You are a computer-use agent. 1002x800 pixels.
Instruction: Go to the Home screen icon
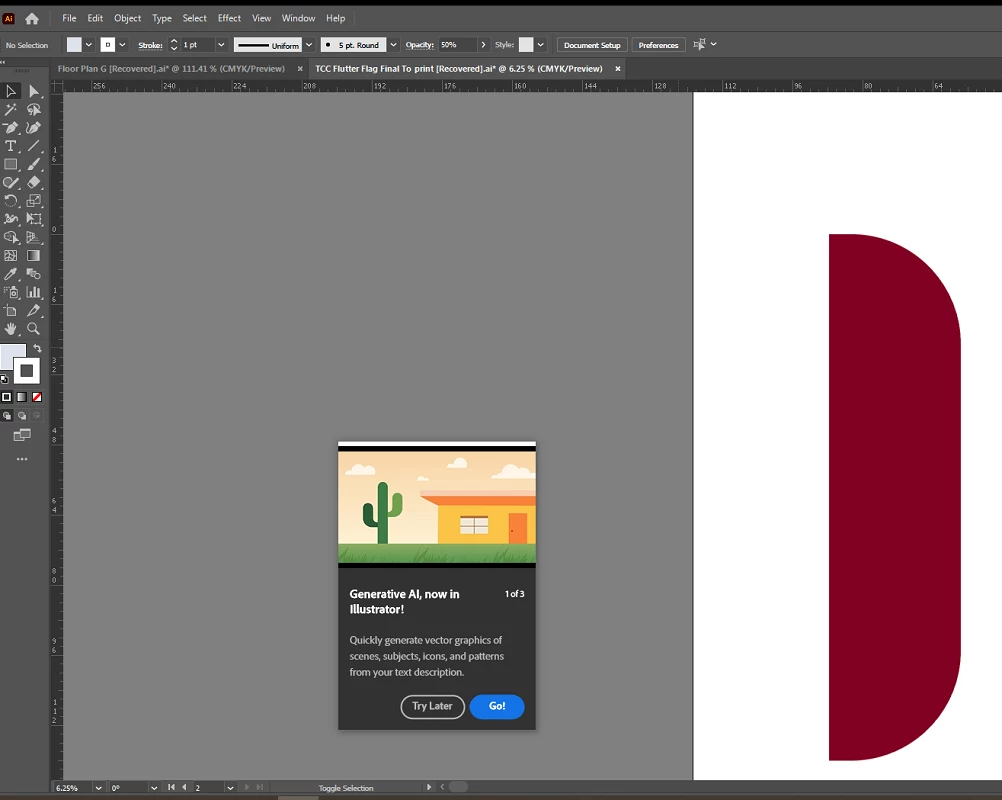click(x=31, y=19)
